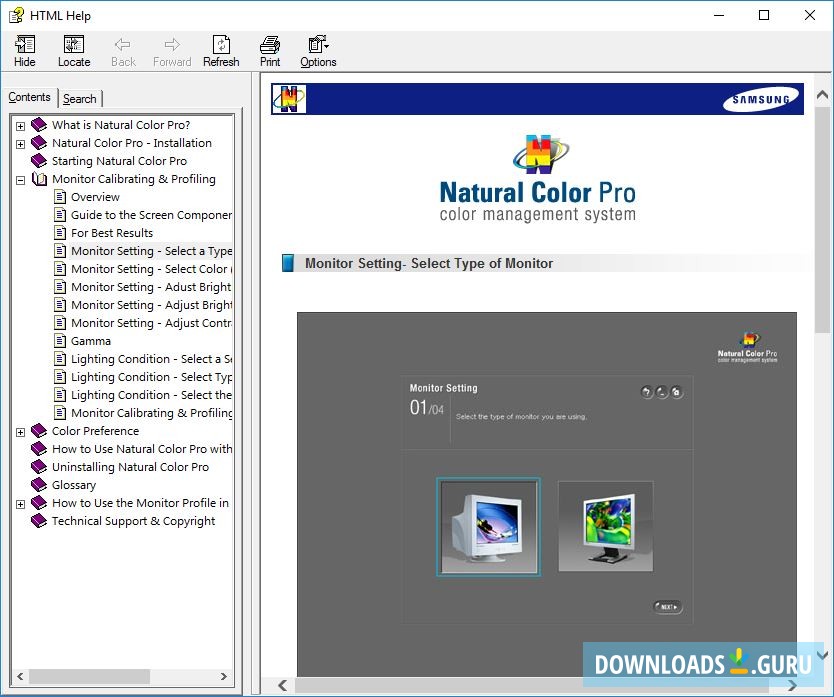834x697 pixels.
Task: Click the CRT monitor thumbnail image
Action: [488, 526]
